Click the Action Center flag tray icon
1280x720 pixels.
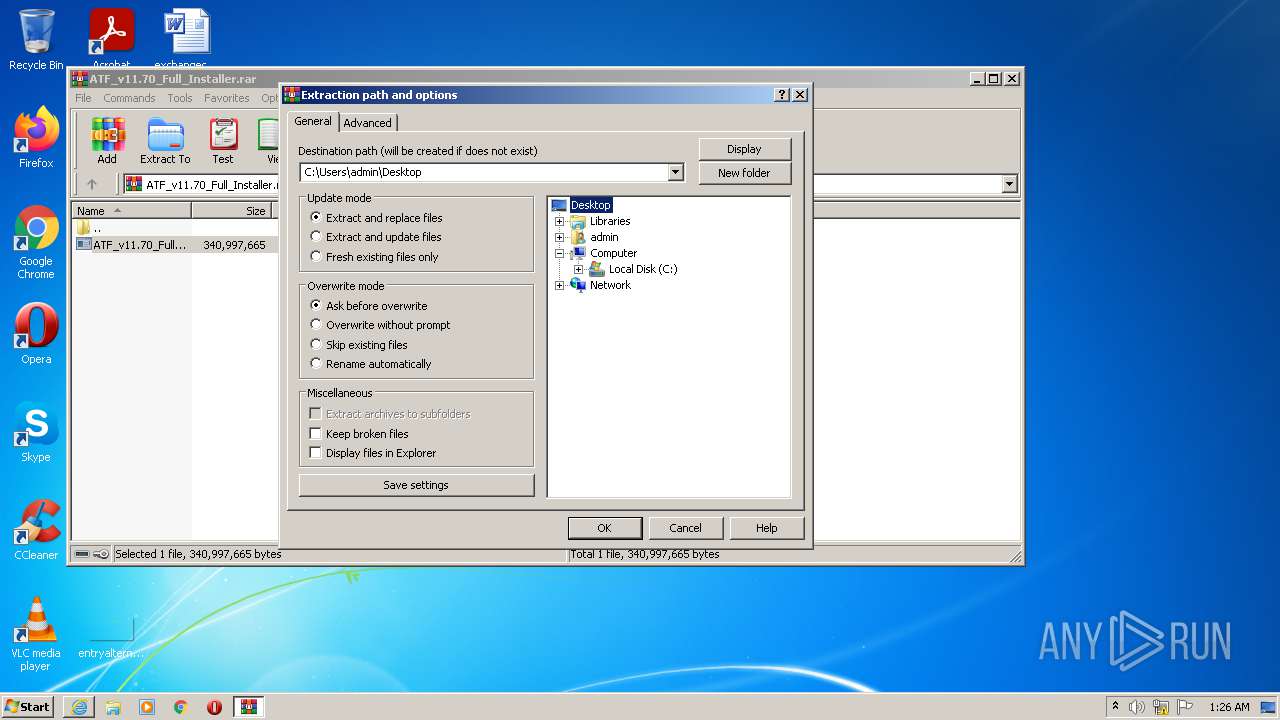tap(1185, 707)
